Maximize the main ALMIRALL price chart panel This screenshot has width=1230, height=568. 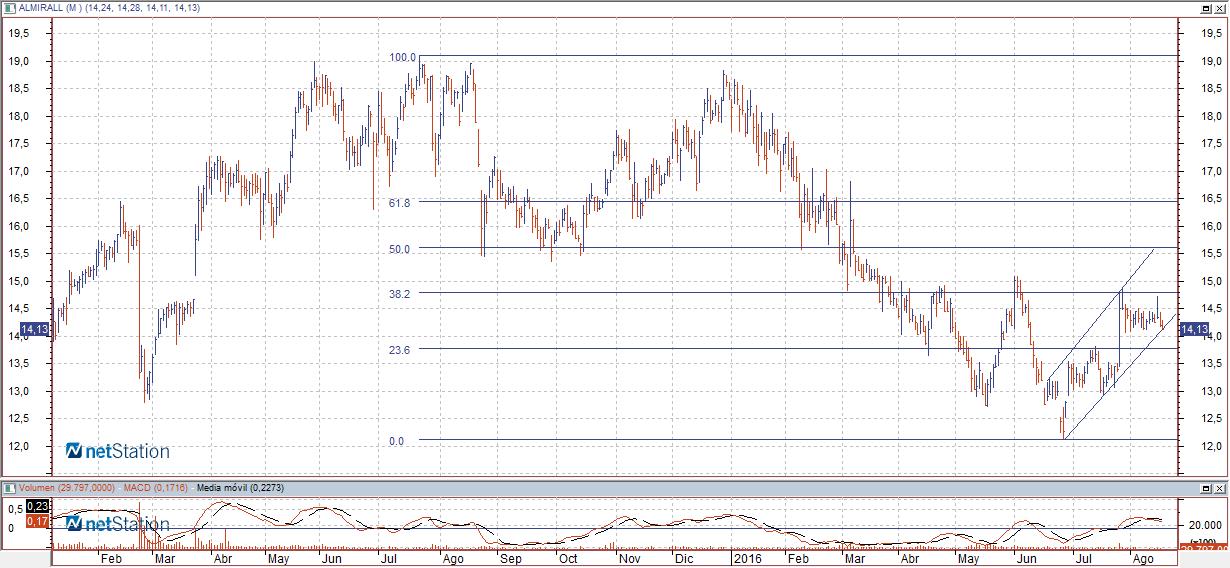(1208, 7)
